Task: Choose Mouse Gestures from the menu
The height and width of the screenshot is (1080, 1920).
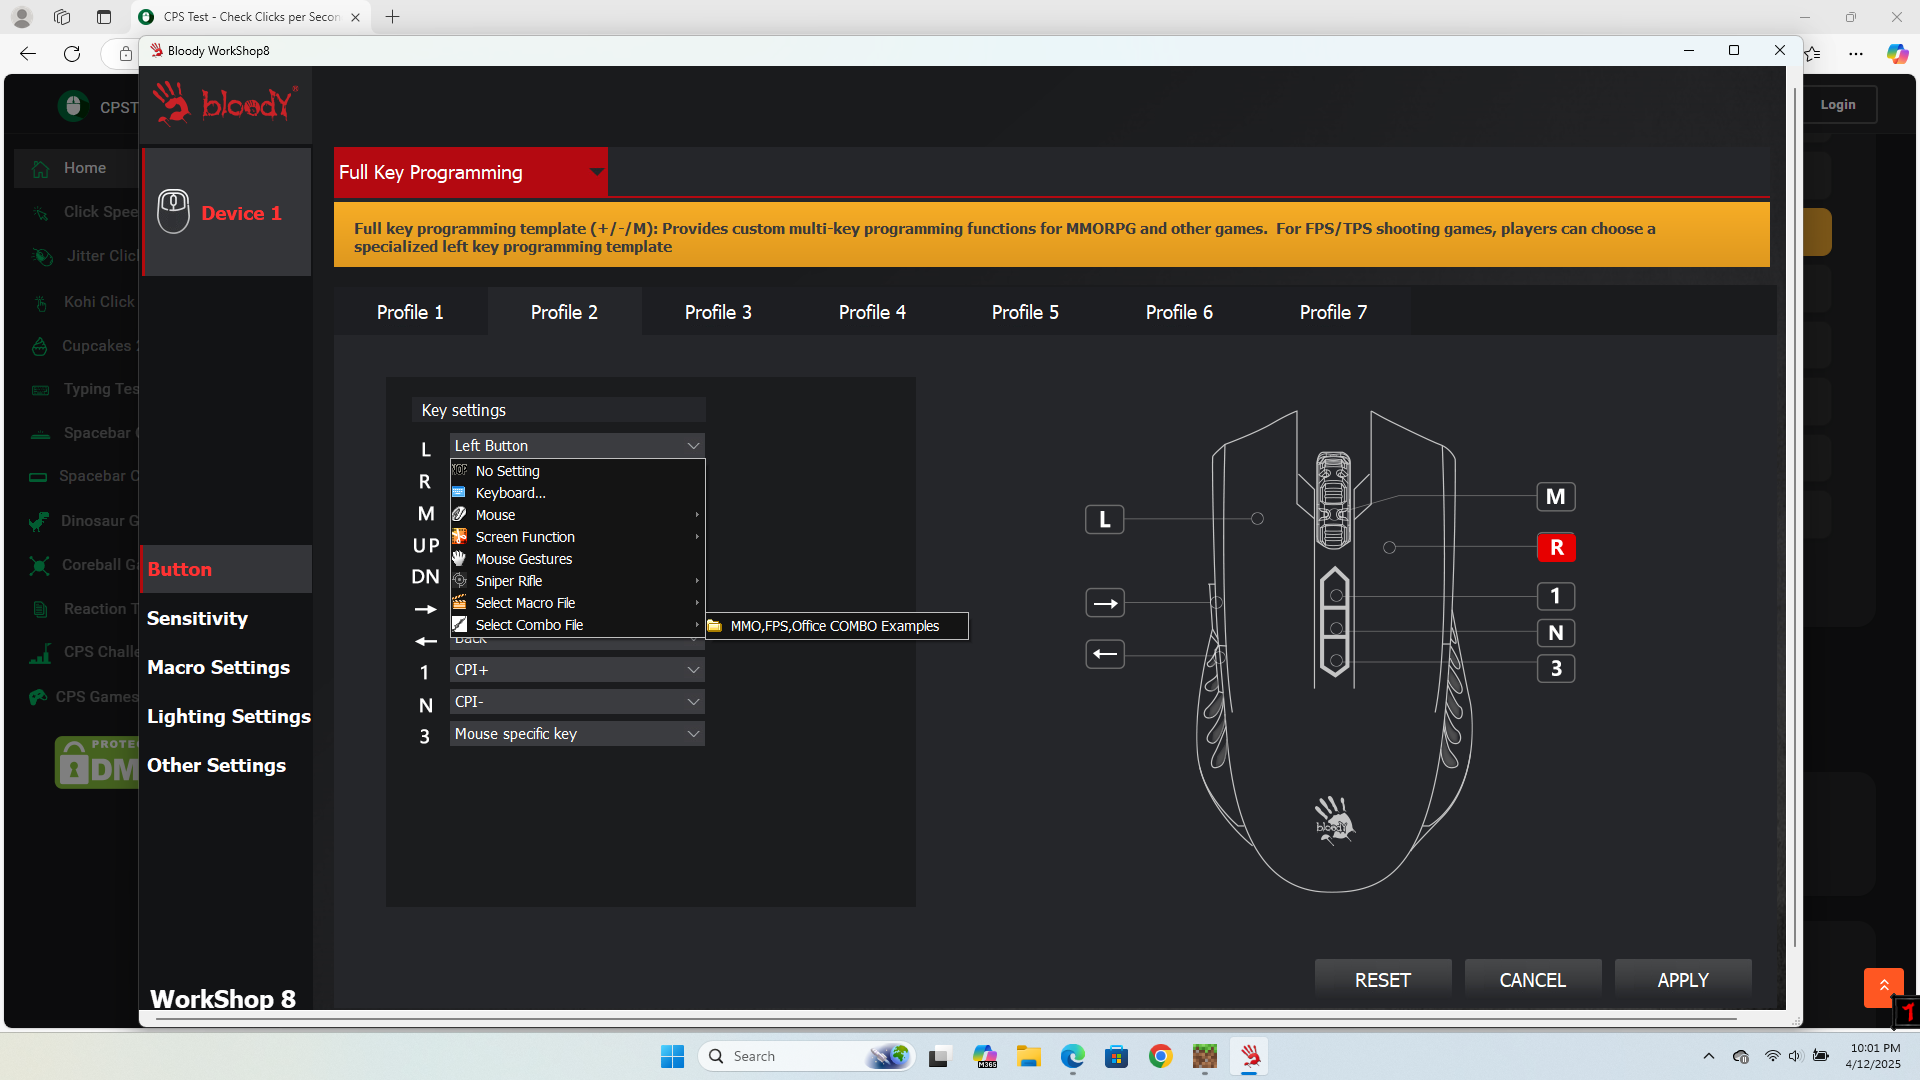Action: coord(577,559)
